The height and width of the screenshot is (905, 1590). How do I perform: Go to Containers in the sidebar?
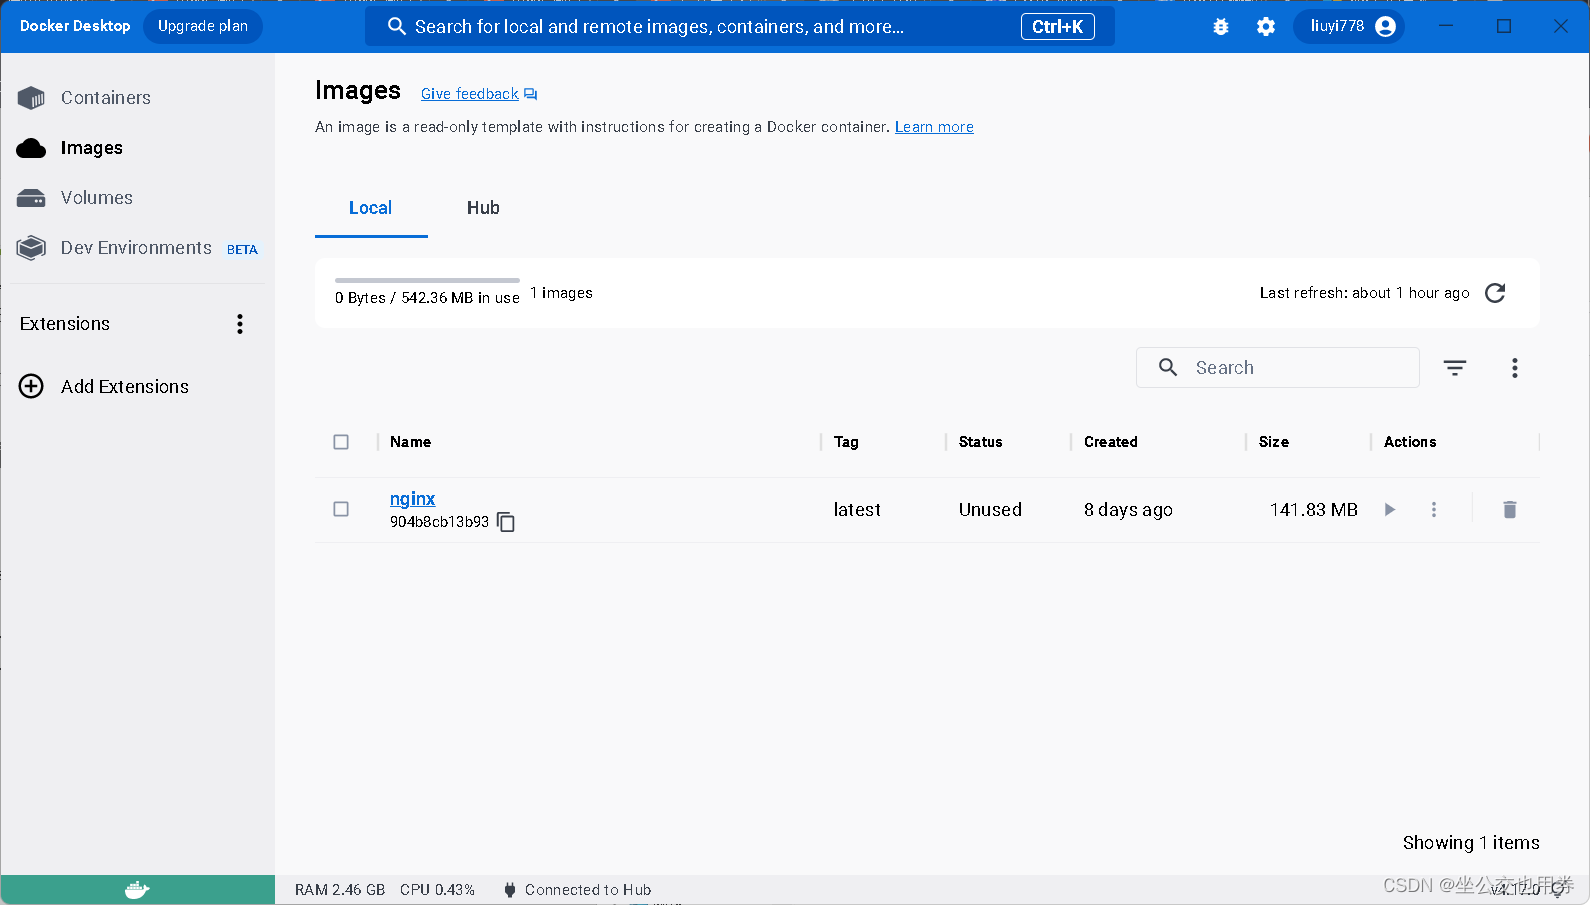pos(105,98)
